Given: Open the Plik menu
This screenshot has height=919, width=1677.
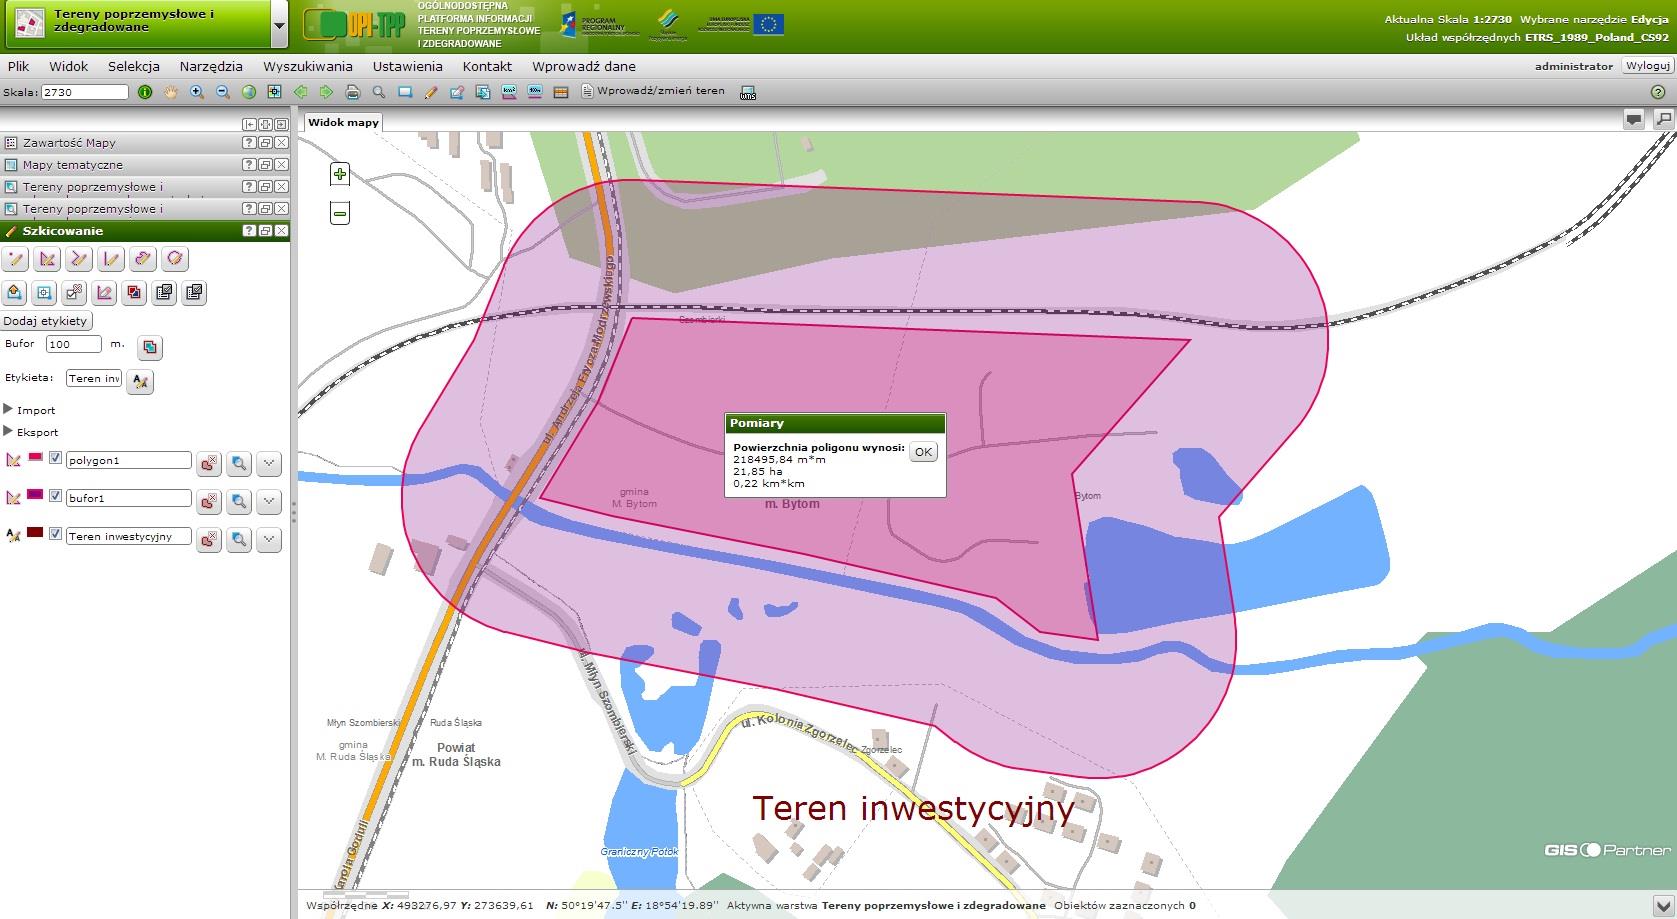Looking at the screenshot, I should tap(18, 66).
